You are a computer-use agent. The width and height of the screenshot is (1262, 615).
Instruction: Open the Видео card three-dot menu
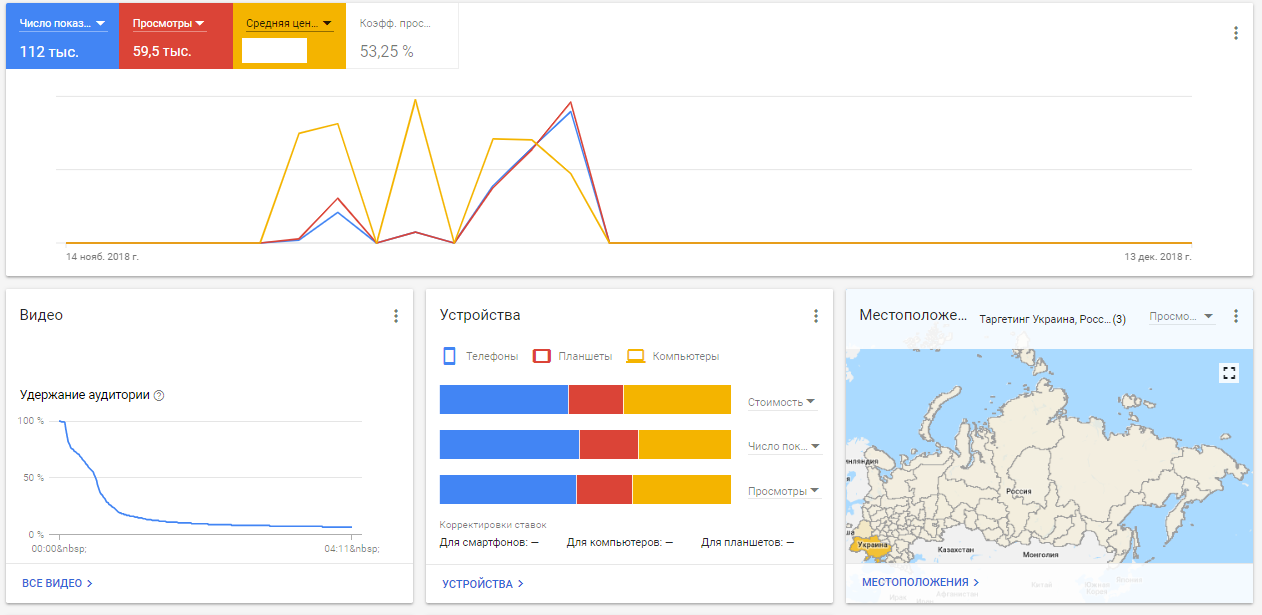395,316
